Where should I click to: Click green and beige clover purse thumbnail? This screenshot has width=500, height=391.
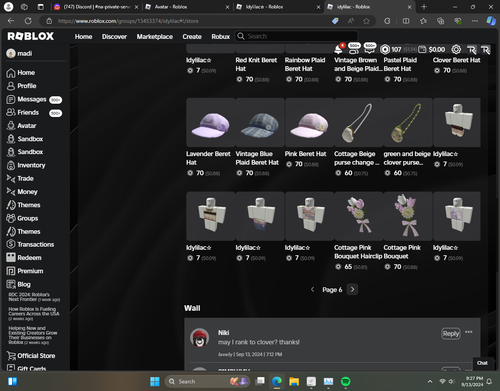(x=408, y=122)
